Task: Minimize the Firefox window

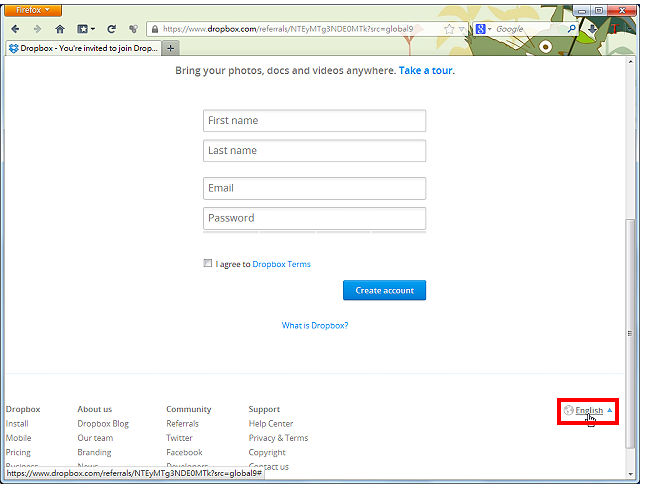Action: [582, 11]
